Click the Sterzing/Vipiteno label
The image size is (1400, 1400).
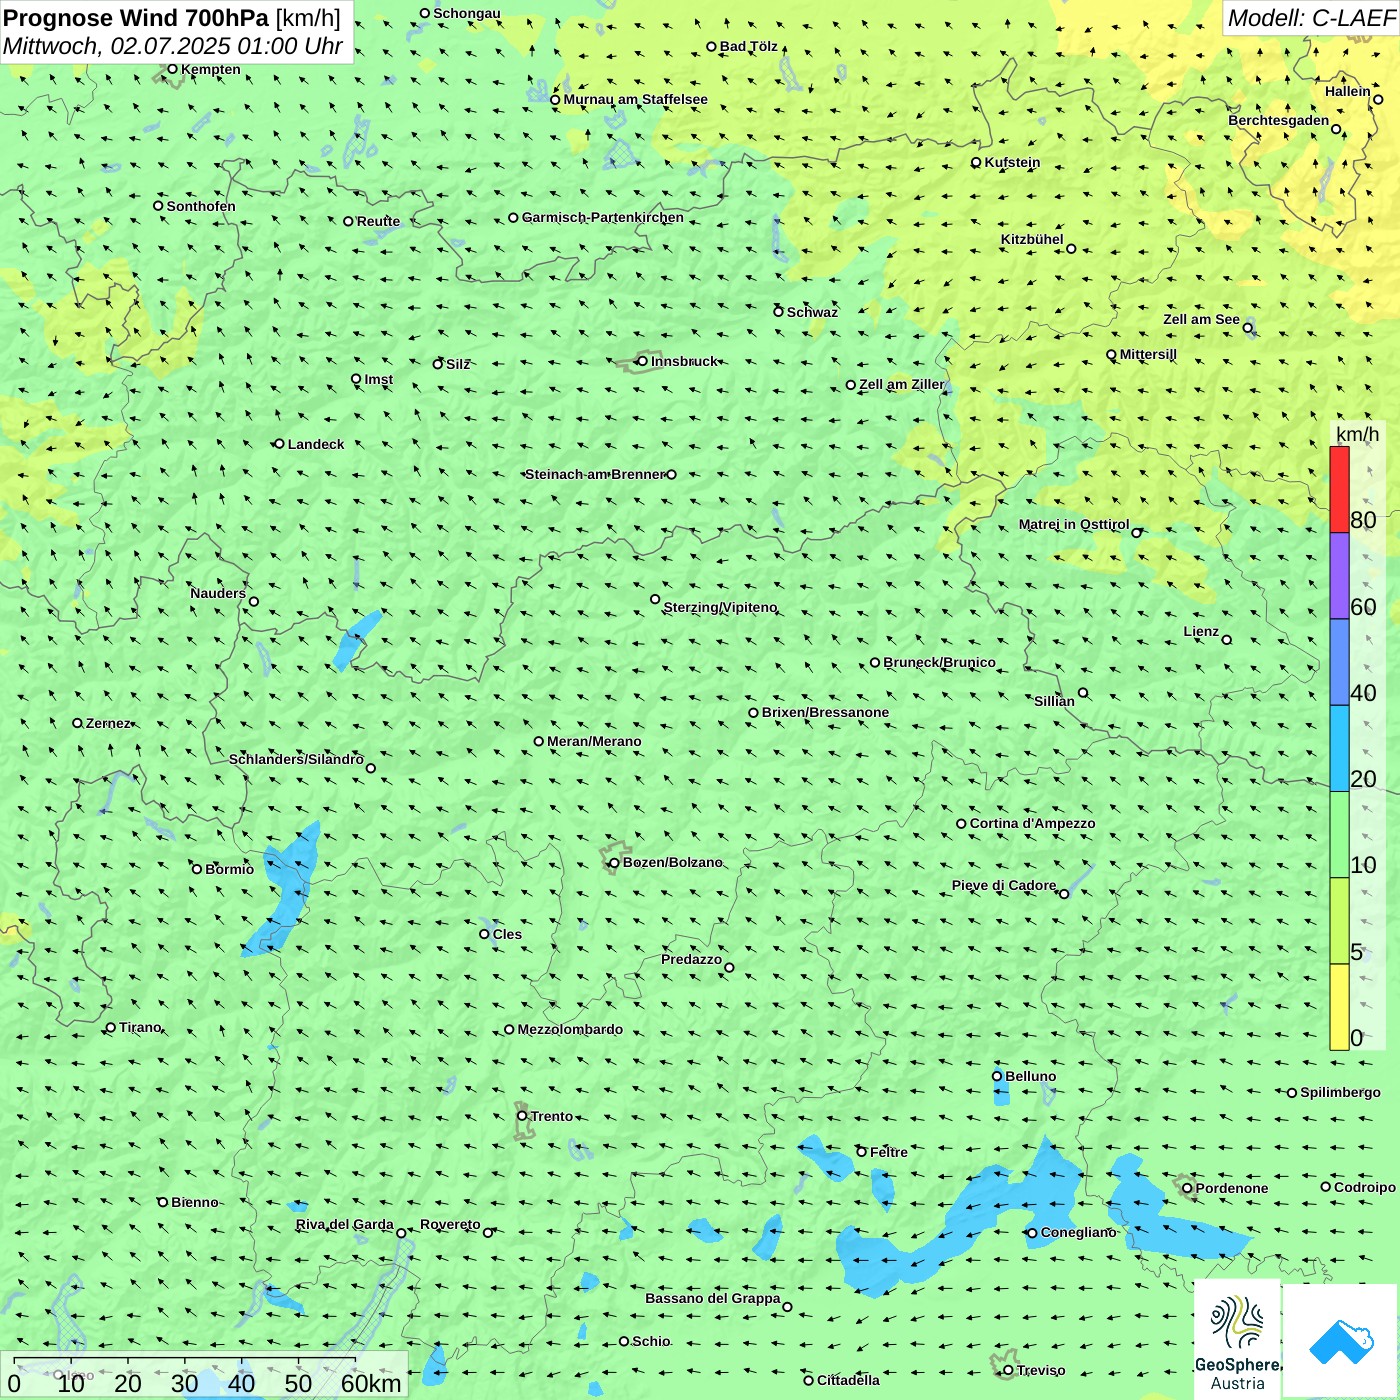(x=720, y=607)
